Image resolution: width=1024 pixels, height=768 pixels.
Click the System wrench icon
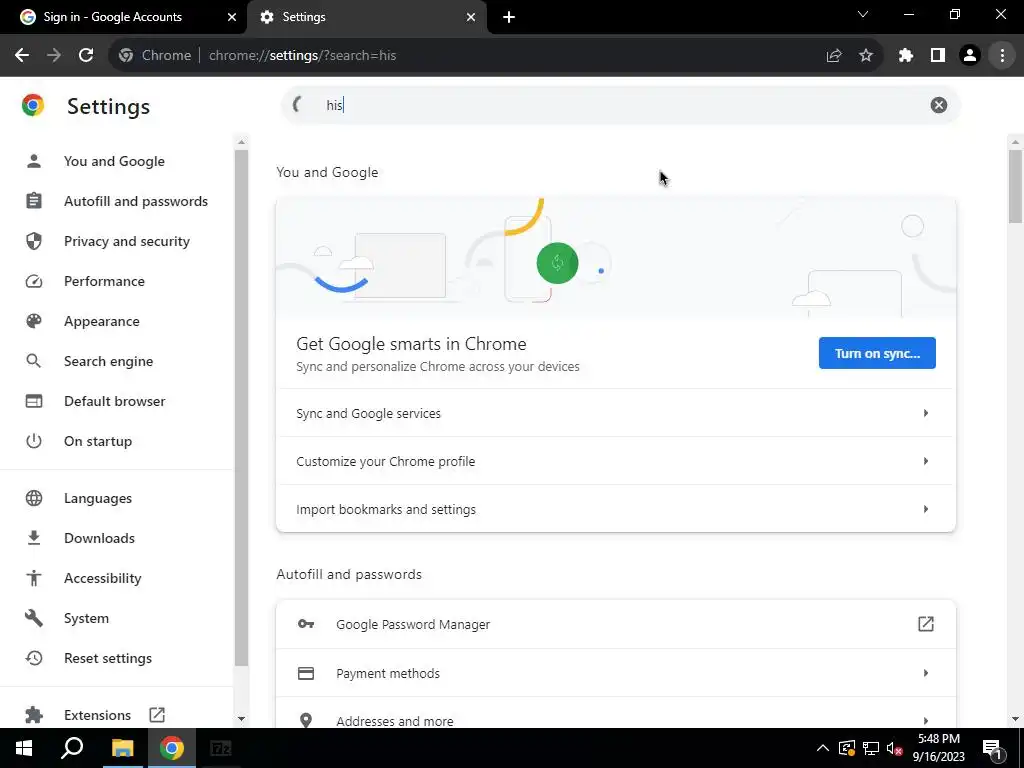click(x=34, y=618)
